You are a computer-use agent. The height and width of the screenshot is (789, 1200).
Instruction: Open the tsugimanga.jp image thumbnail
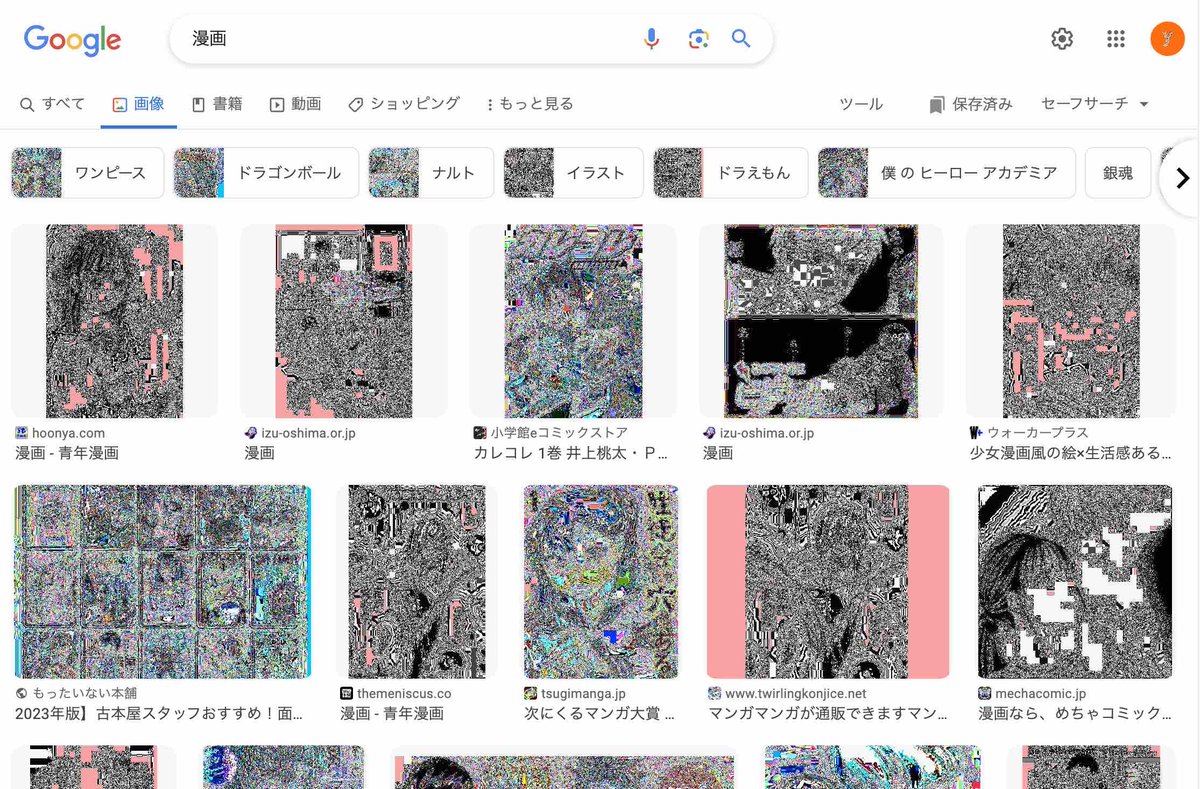click(601, 582)
